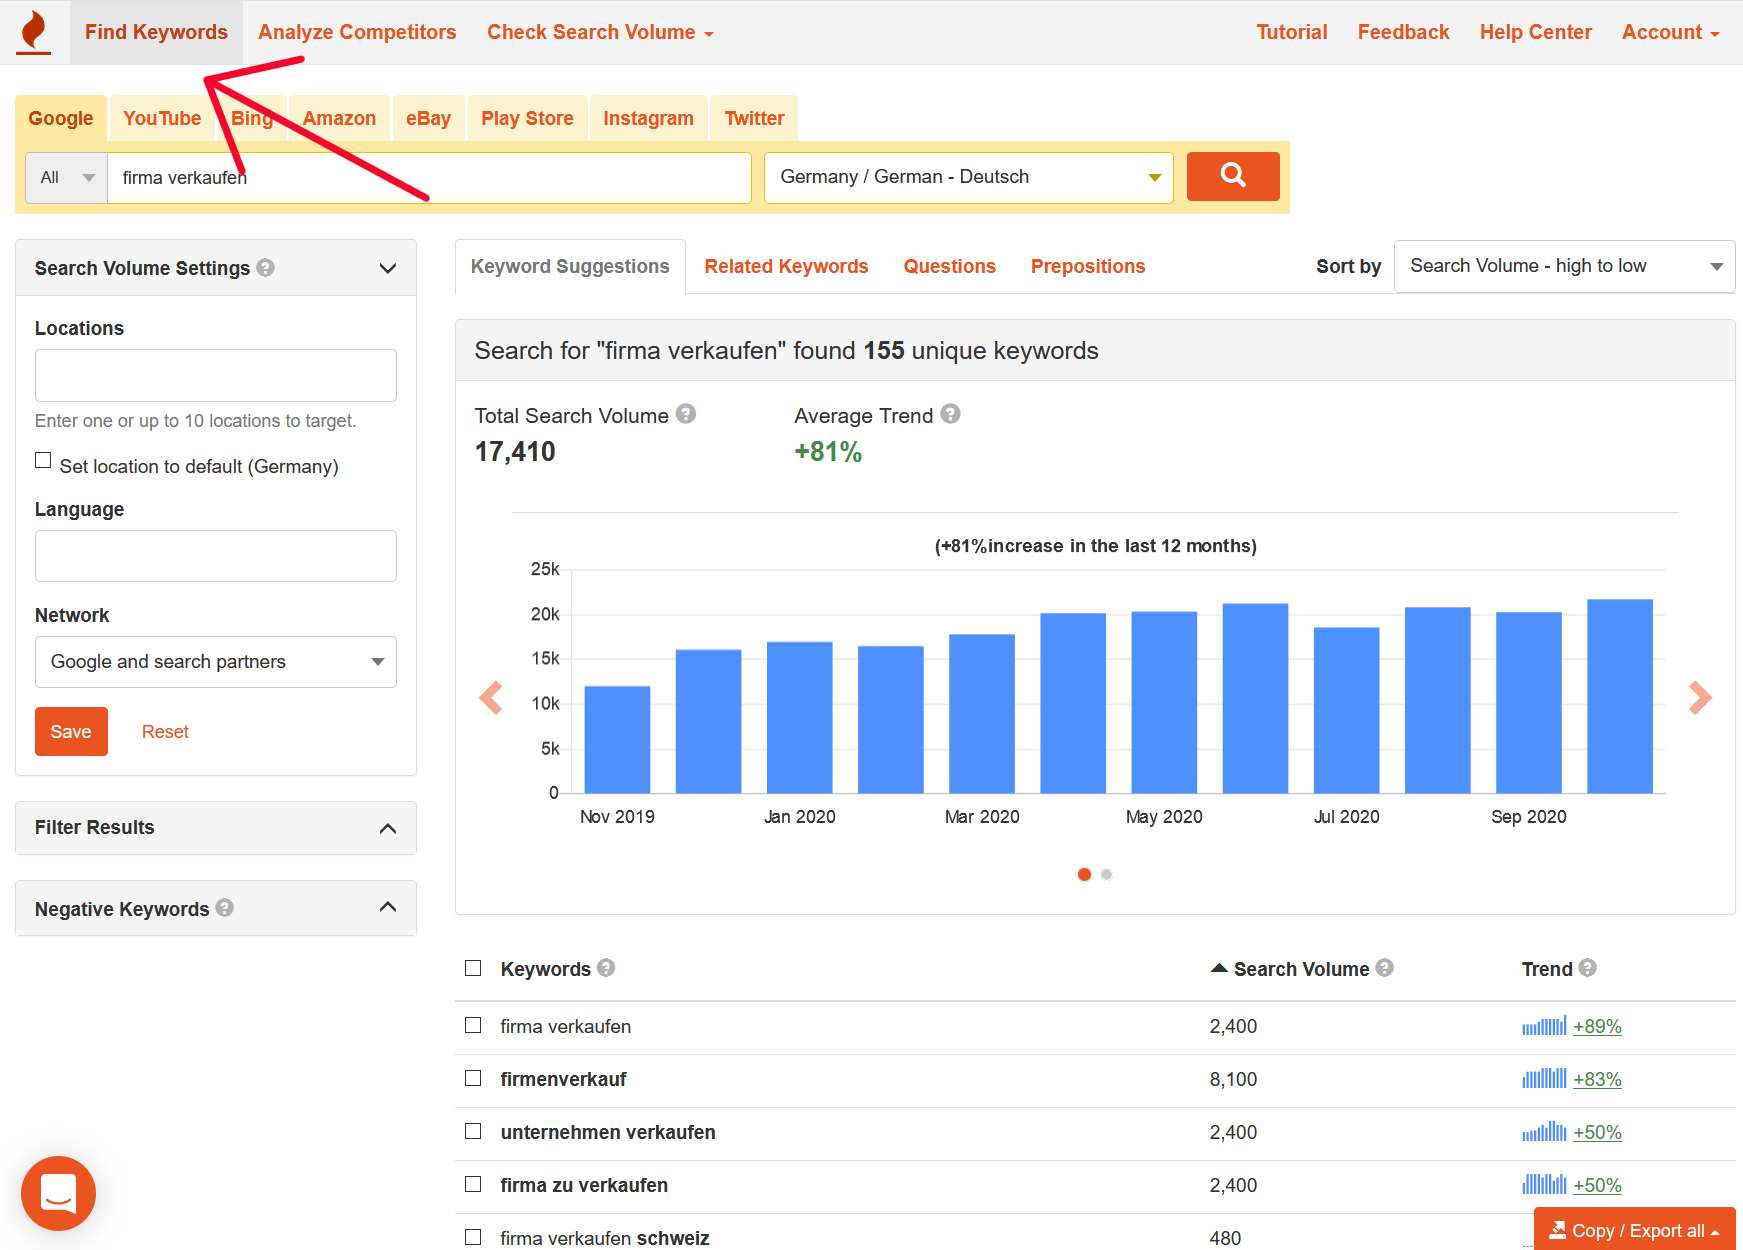Check the firmenverkauf keyword row
Image resolution: width=1743 pixels, height=1250 pixels.
473,1078
